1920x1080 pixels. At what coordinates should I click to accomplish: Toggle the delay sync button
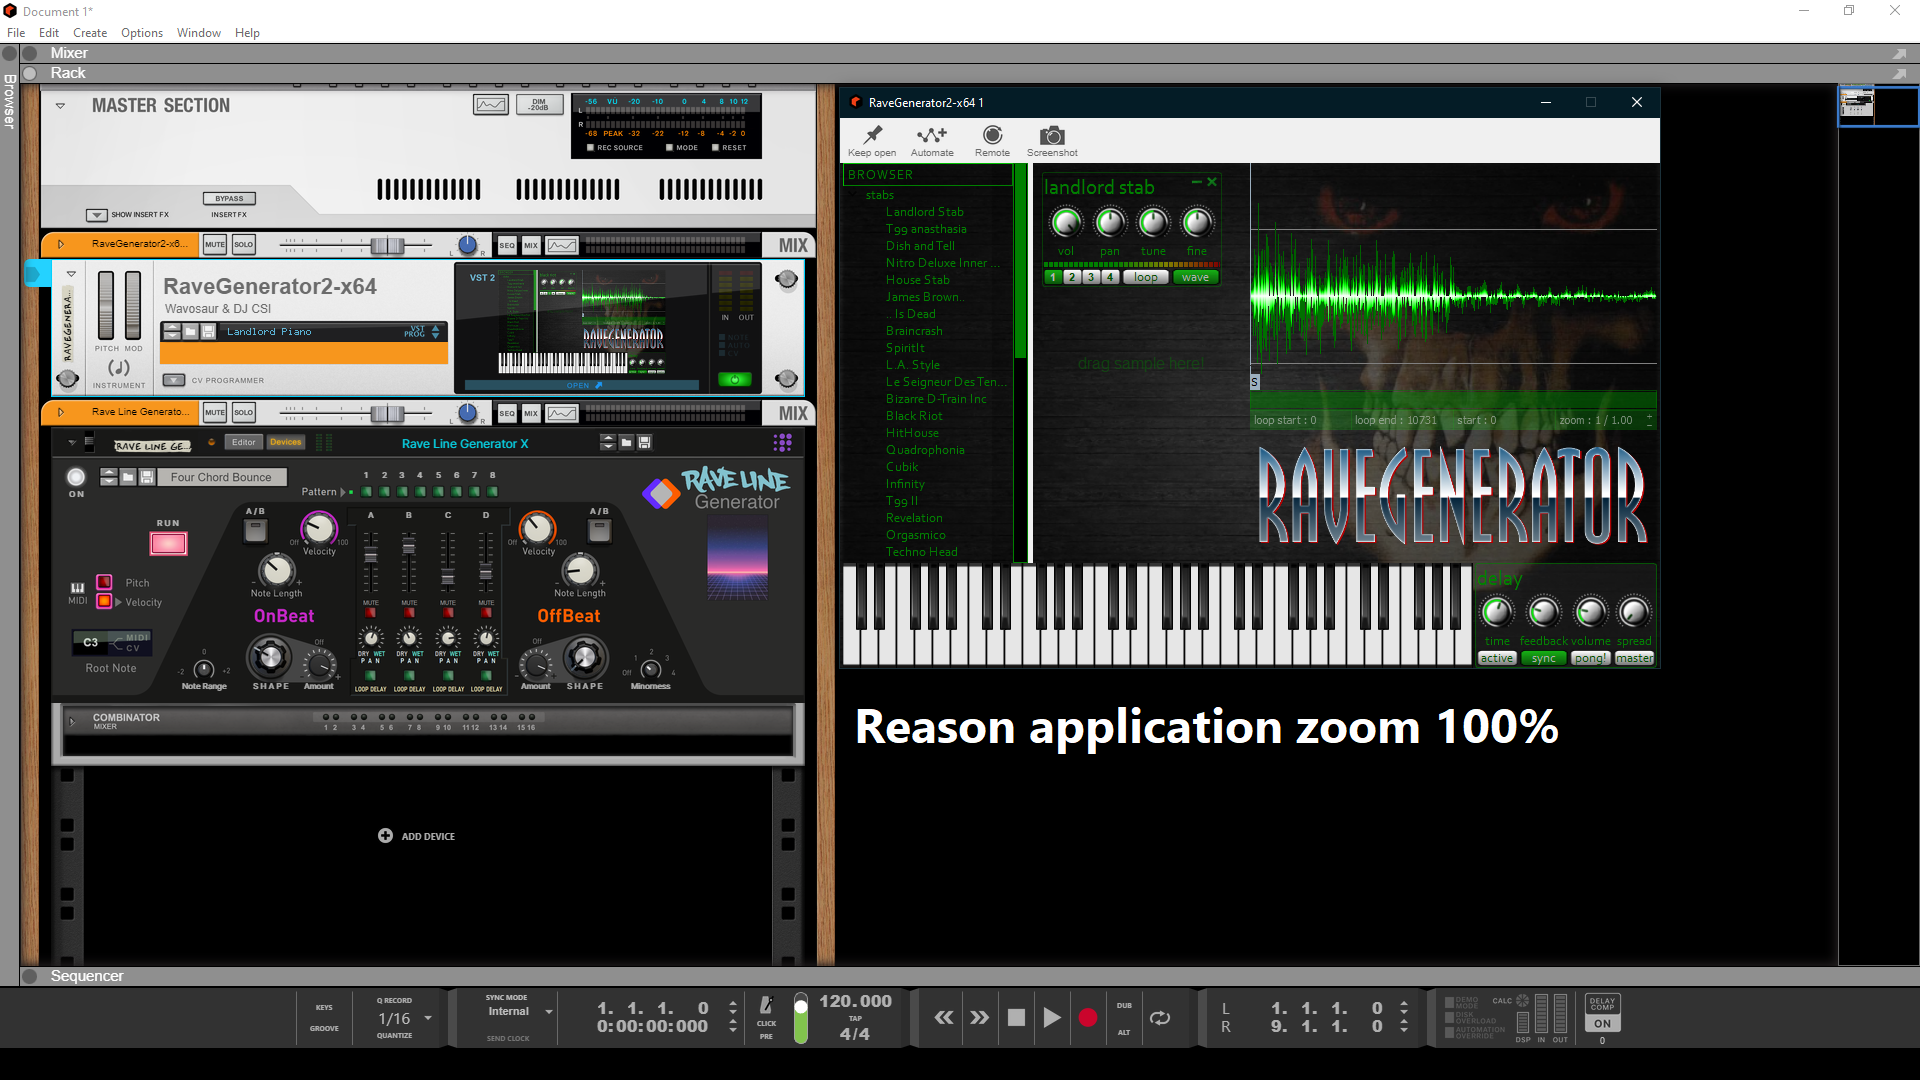coord(1544,658)
